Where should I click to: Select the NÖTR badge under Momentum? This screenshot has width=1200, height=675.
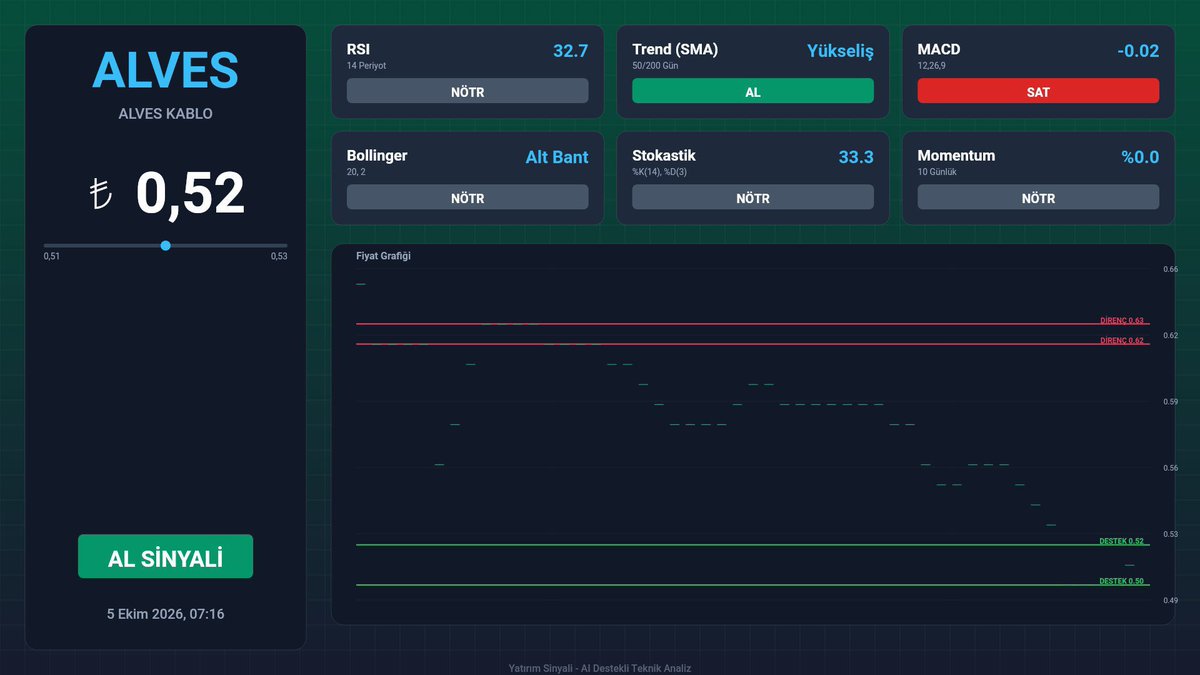[x=1038, y=198]
